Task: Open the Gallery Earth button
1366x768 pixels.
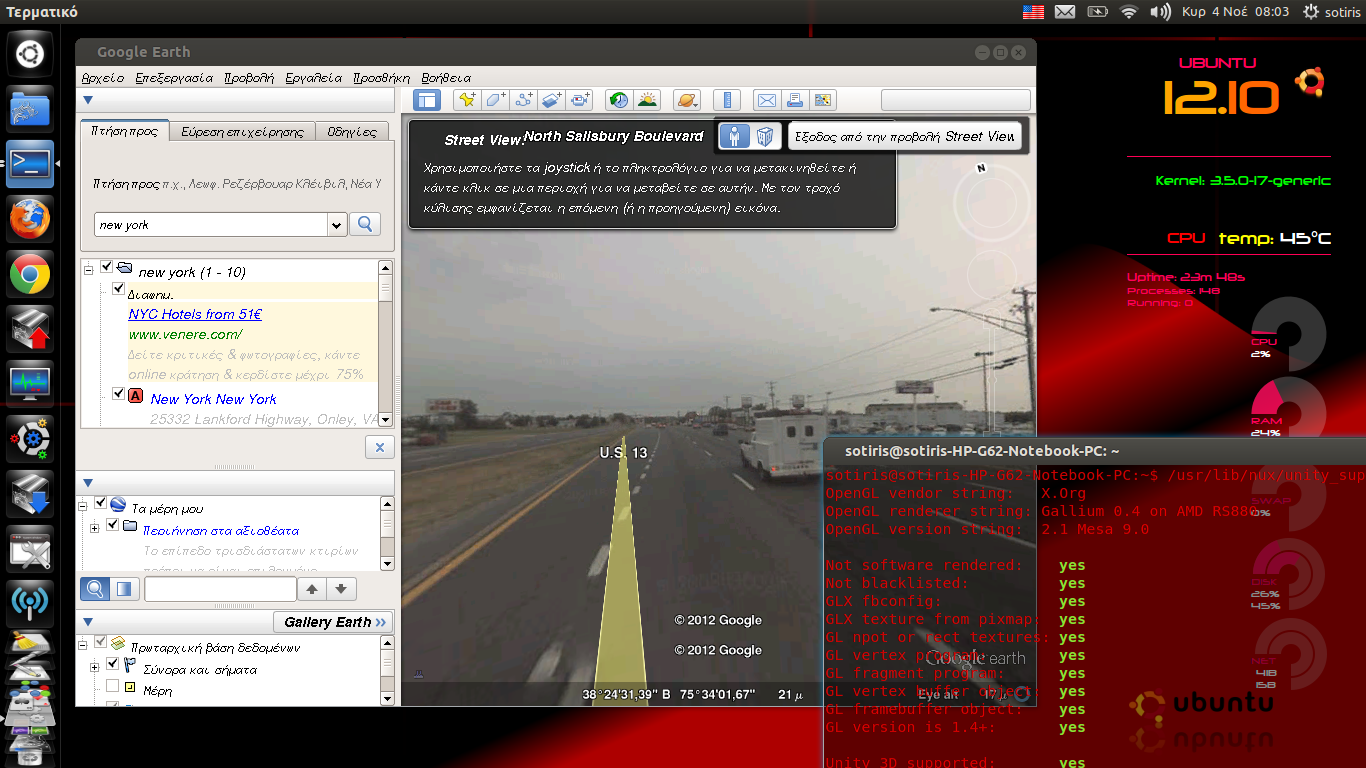Action: pyautogui.click(x=333, y=622)
